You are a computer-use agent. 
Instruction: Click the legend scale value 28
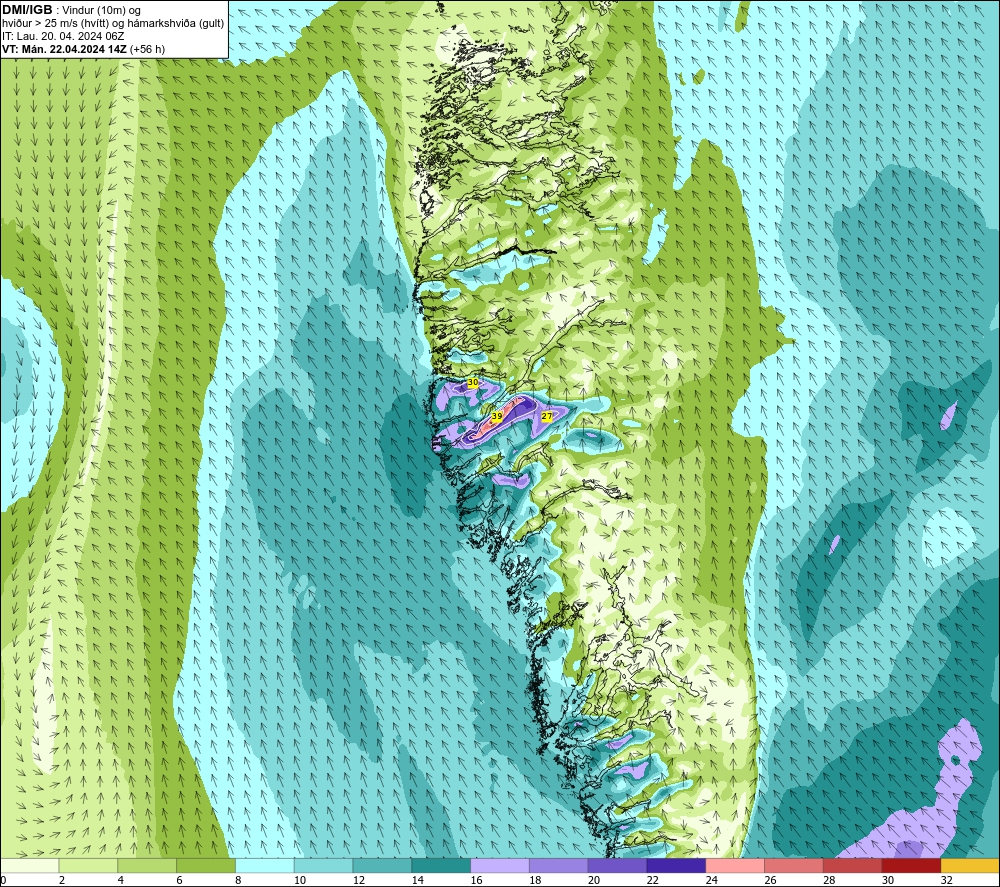point(829,880)
